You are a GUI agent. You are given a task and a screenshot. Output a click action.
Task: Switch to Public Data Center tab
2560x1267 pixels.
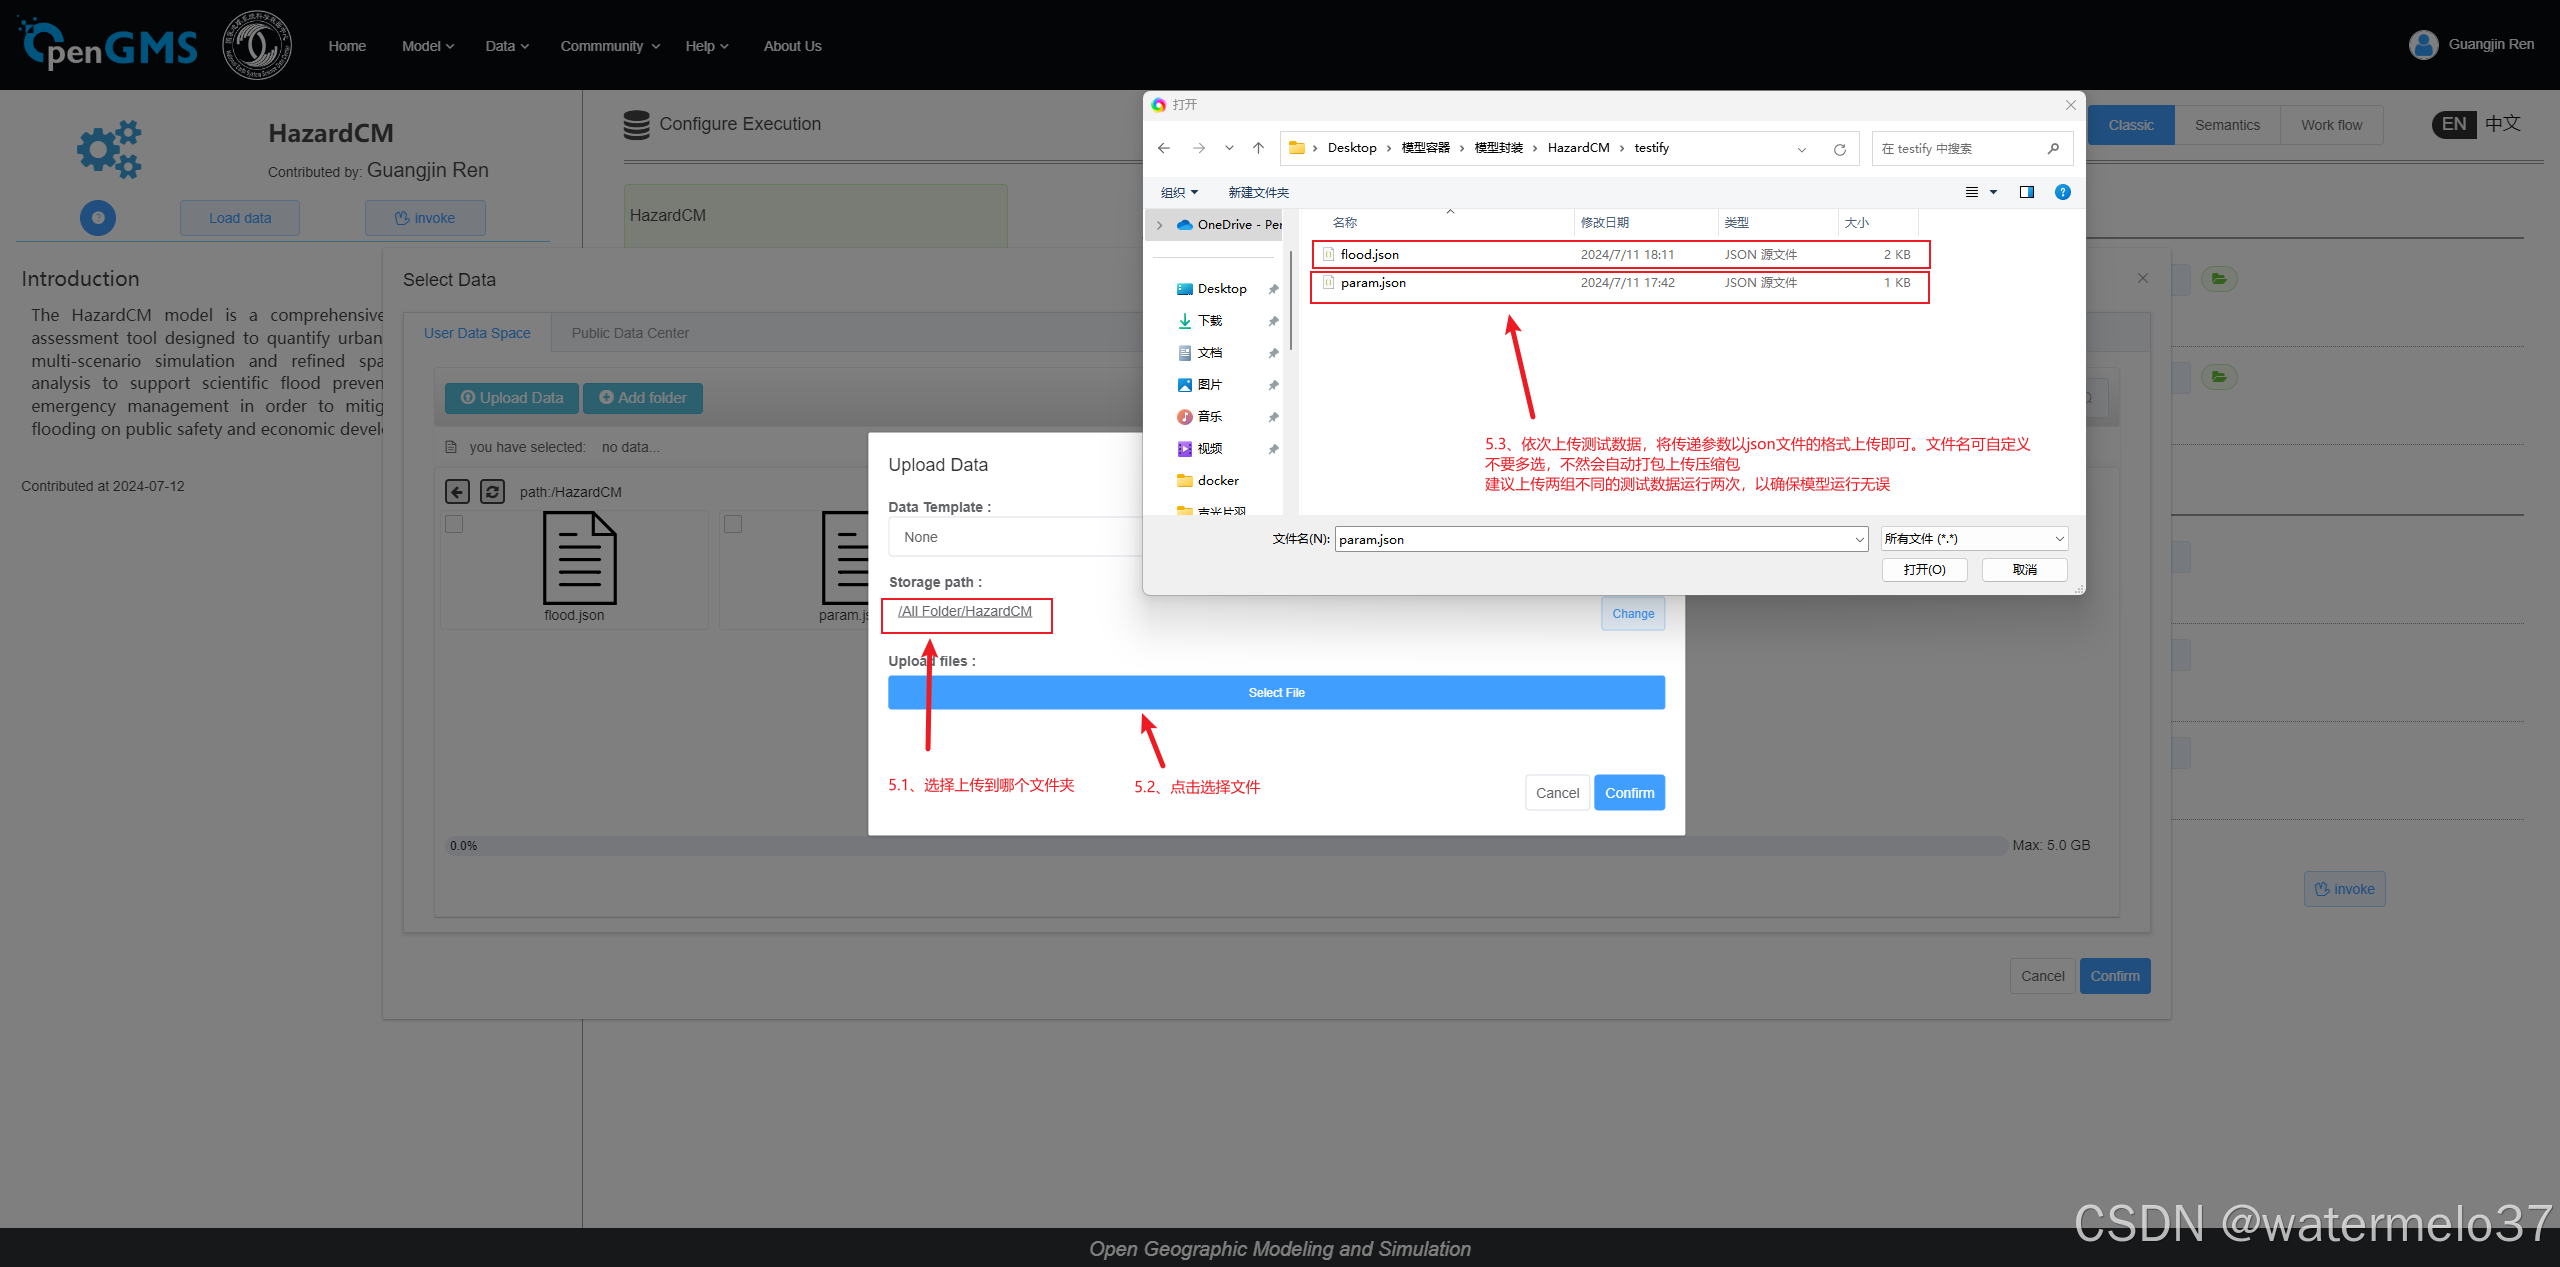630,333
